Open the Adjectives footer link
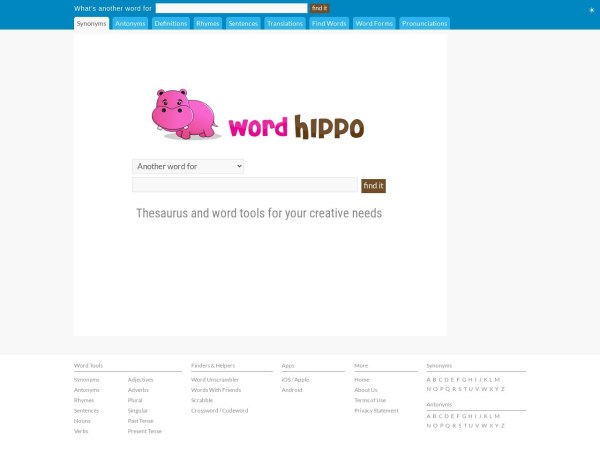This screenshot has width=600, height=450. (140, 380)
